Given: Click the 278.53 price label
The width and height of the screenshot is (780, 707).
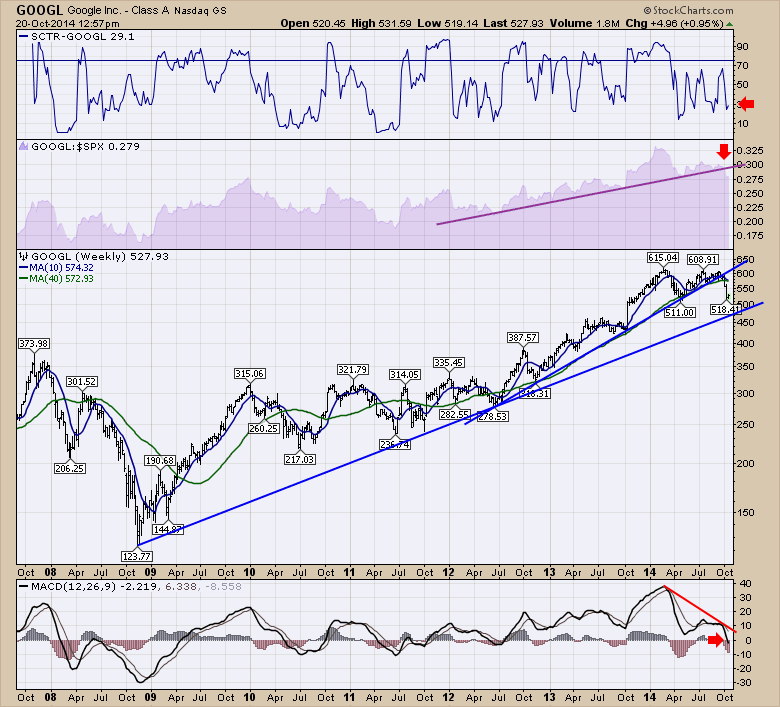Looking at the screenshot, I should point(492,416).
